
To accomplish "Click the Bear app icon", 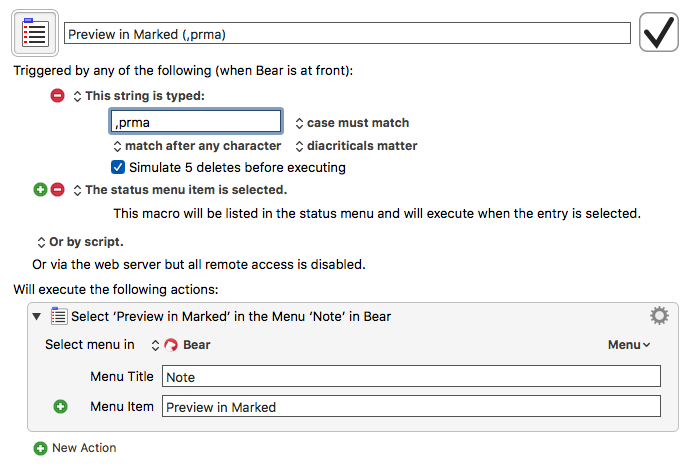I will (171, 345).
